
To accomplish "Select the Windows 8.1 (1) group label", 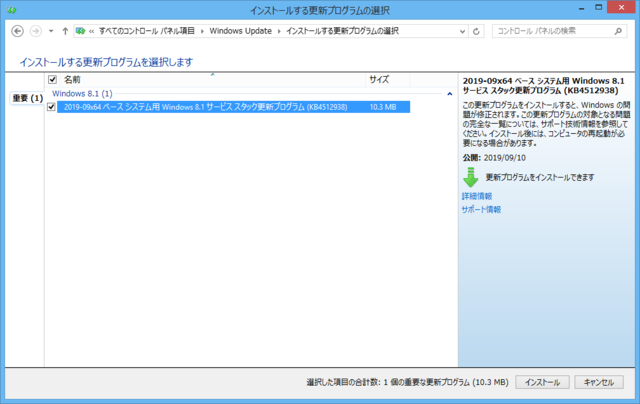I will pyautogui.click(x=82, y=93).
